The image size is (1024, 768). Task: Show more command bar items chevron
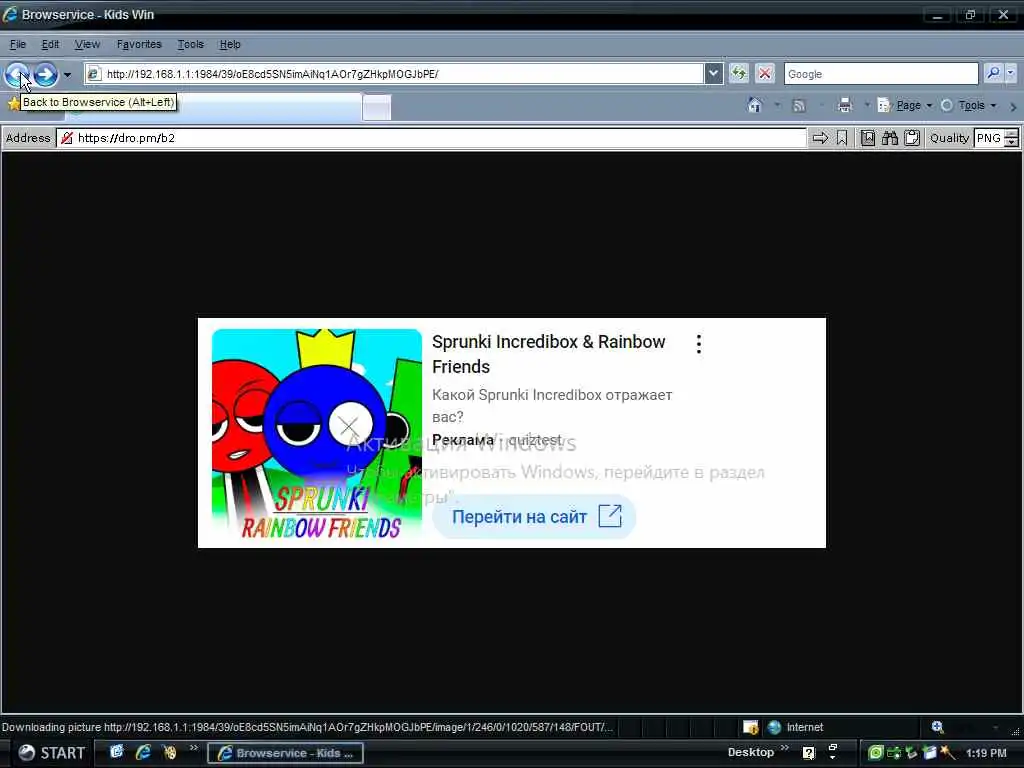(x=1013, y=106)
